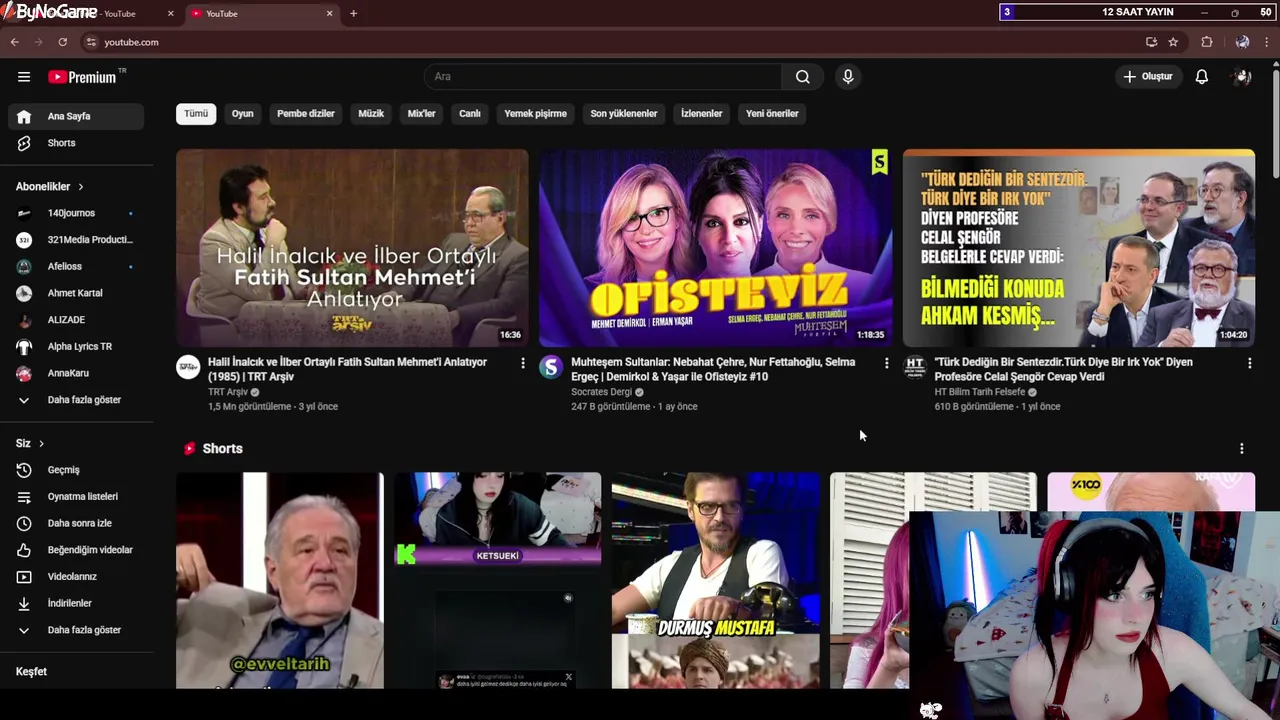Open options for Muhteşem Sultanlar video
1280x720 pixels.
886,363
